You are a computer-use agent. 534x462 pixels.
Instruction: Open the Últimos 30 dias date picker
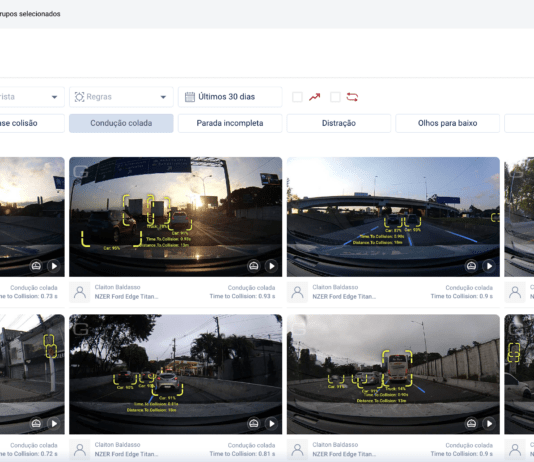pyautogui.click(x=230, y=97)
